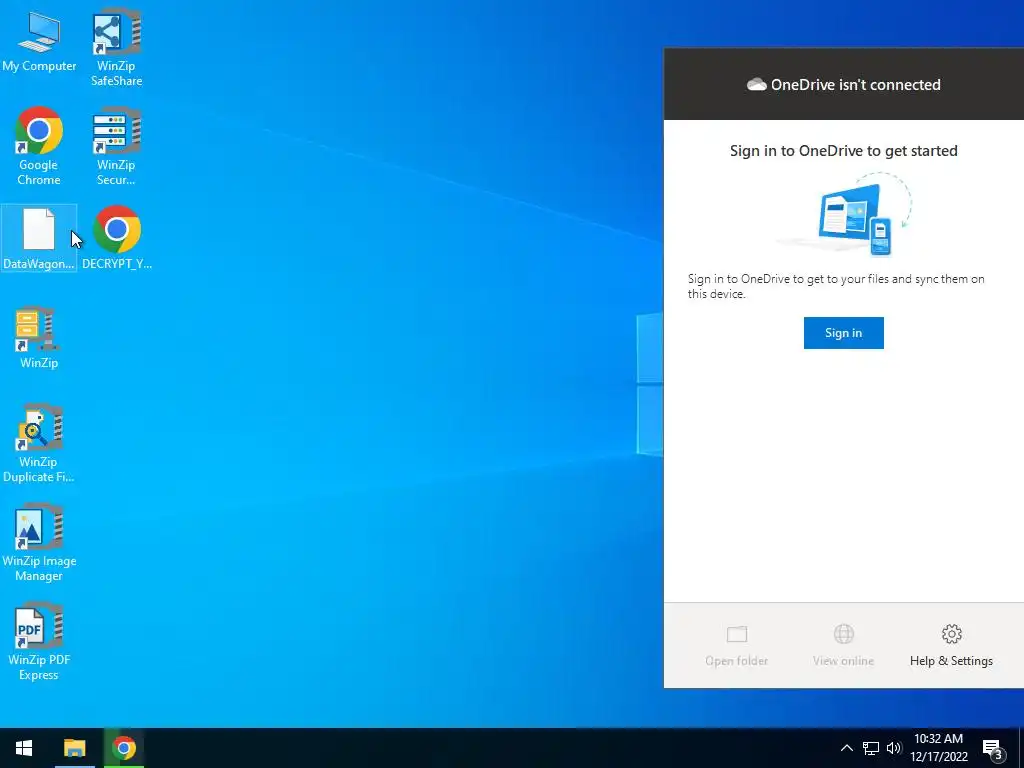The height and width of the screenshot is (768, 1024).
Task: Open the Windows Start menu
Action: tap(24, 748)
